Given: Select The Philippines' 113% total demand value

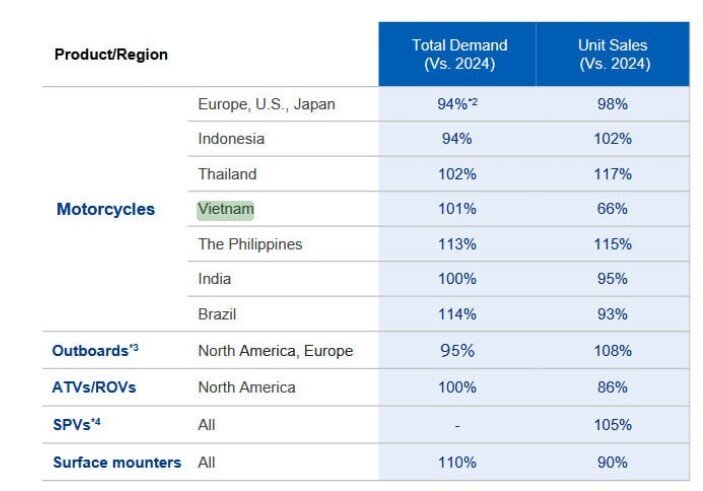Looking at the screenshot, I should pos(457,244).
